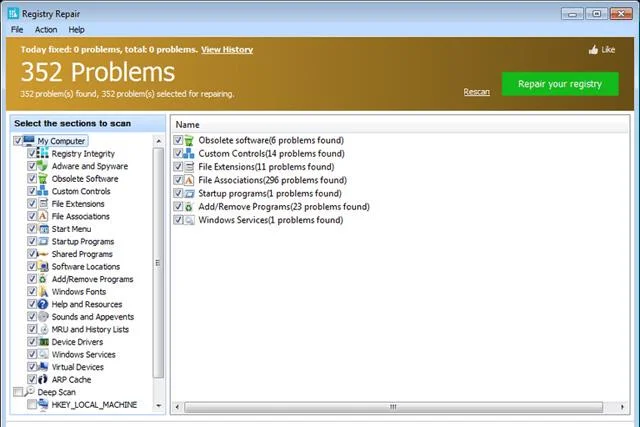Click the Help and Resources question icon
Screen dimensions: 640x427
pyautogui.click(x=42, y=304)
